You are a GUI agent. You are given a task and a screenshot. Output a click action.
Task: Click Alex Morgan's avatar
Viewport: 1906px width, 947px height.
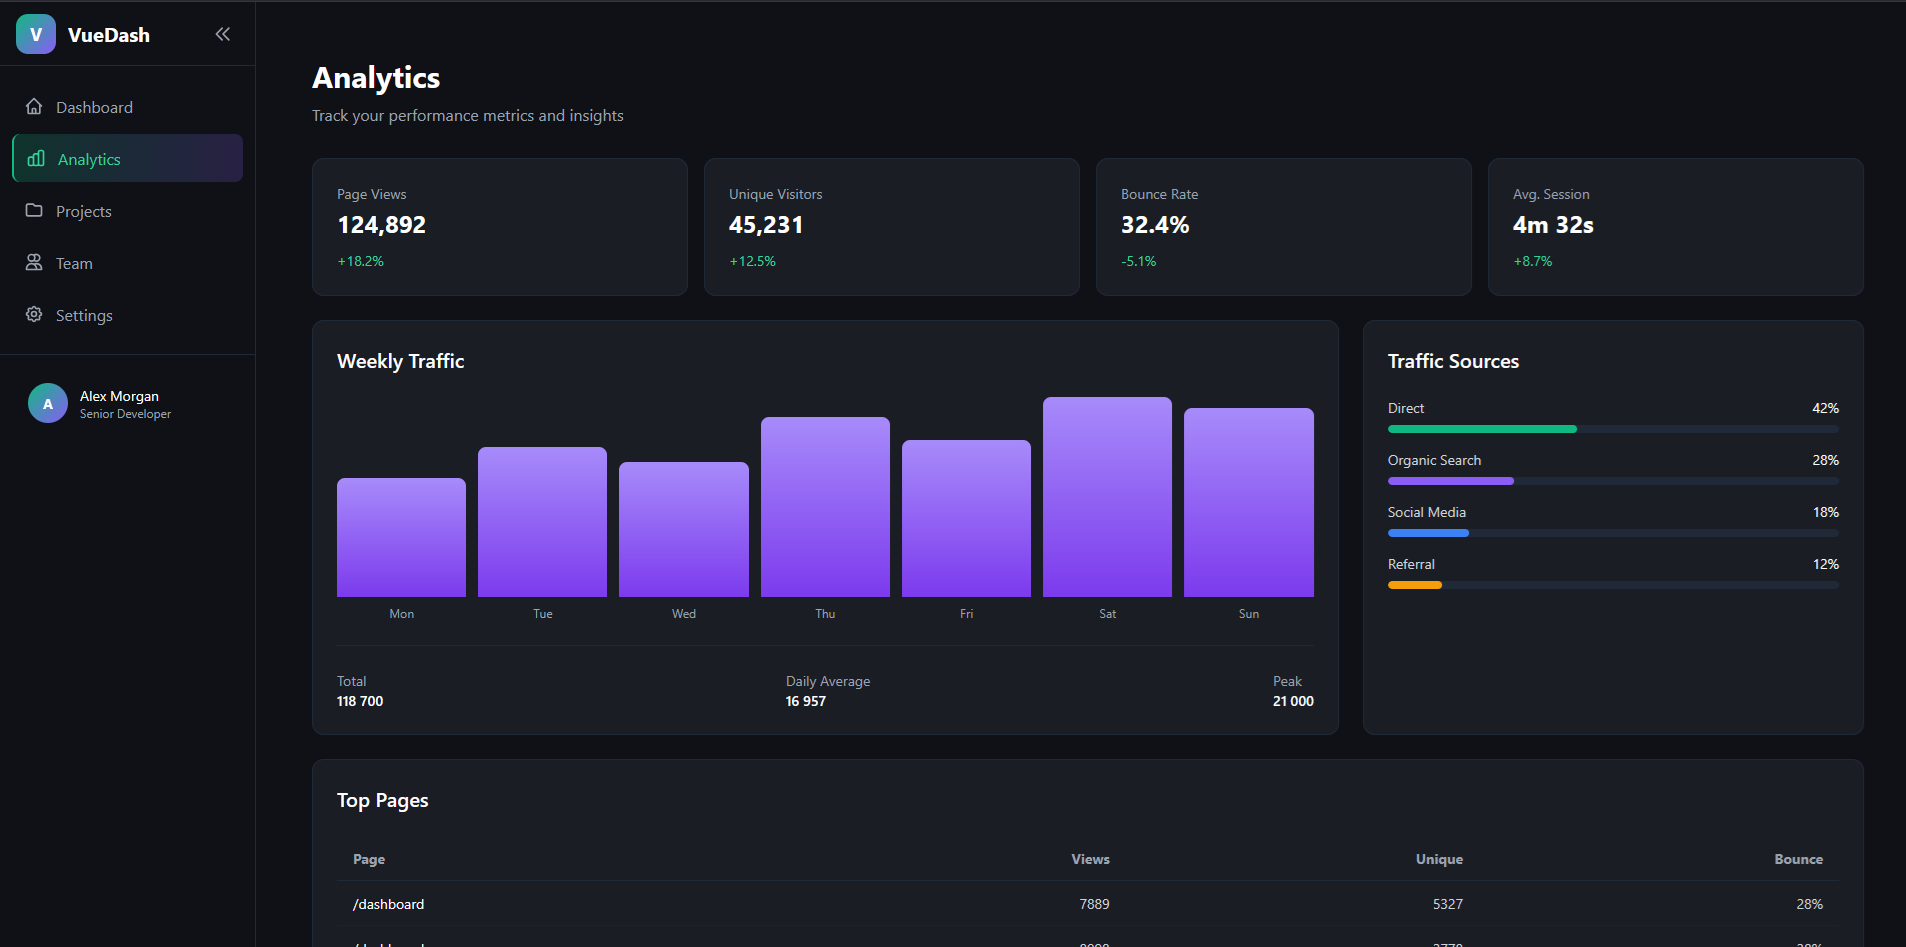point(48,403)
